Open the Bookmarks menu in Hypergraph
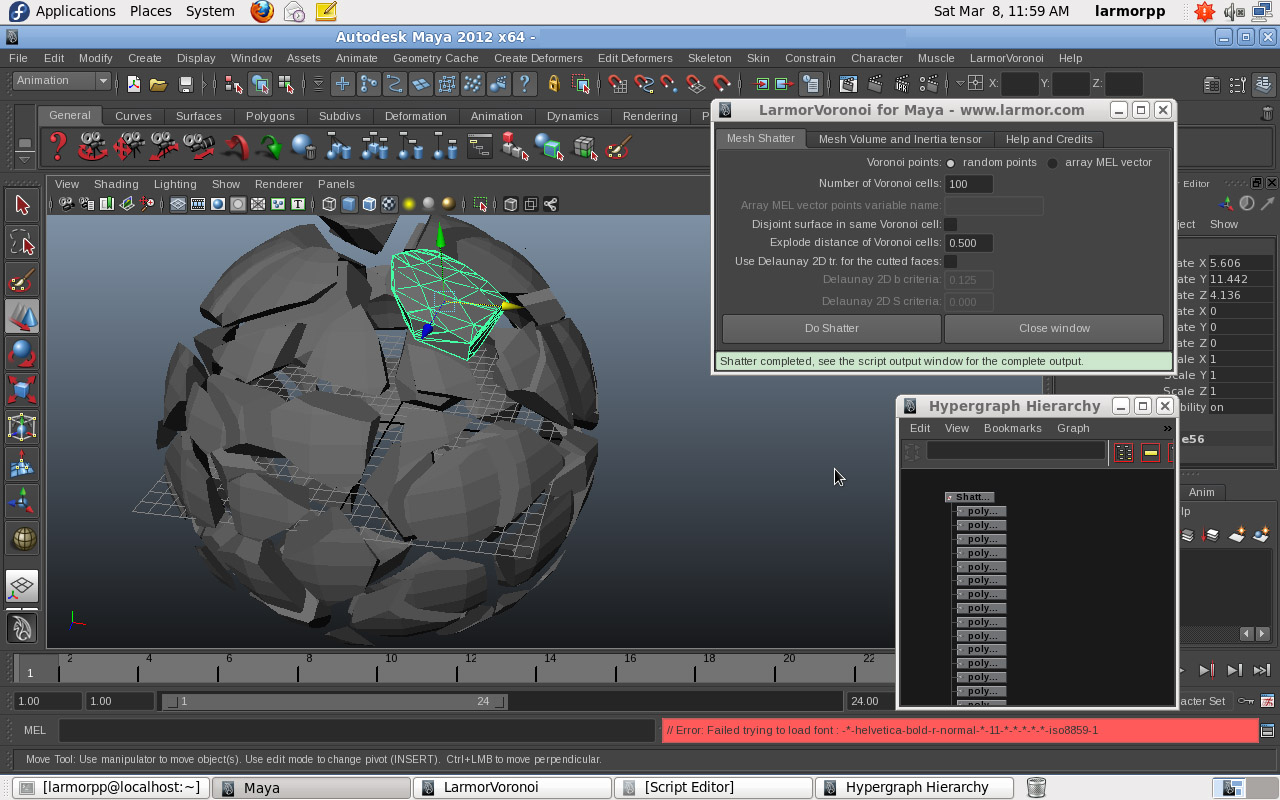 click(1012, 428)
